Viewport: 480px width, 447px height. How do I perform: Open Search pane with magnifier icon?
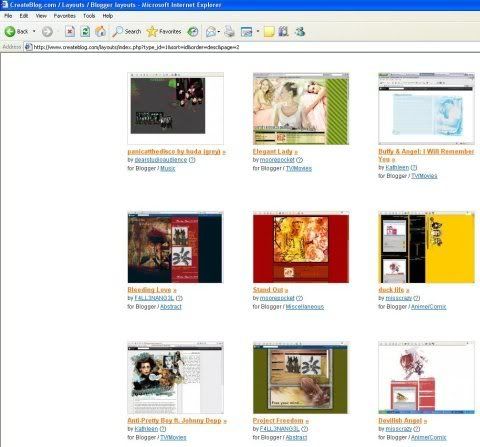pos(127,32)
